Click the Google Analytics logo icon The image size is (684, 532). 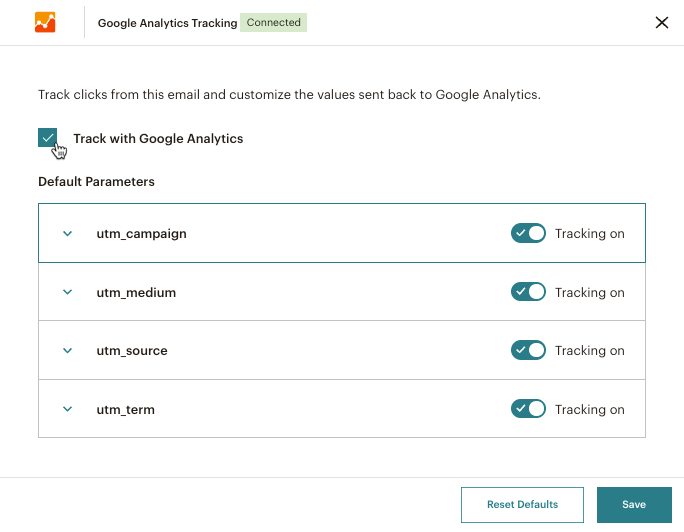point(45,22)
